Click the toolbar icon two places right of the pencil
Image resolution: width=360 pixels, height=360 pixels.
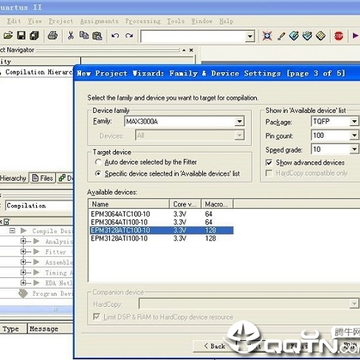tap(307, 36)
